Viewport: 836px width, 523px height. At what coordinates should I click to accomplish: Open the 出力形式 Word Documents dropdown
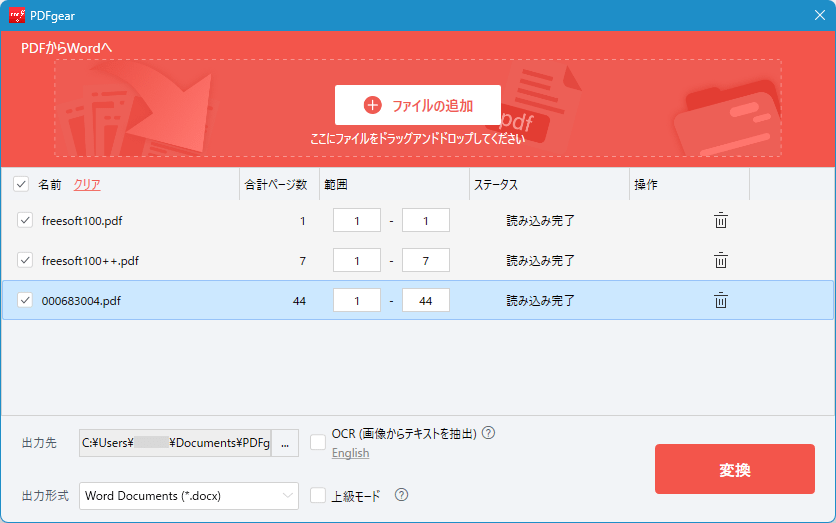point(189,496)
